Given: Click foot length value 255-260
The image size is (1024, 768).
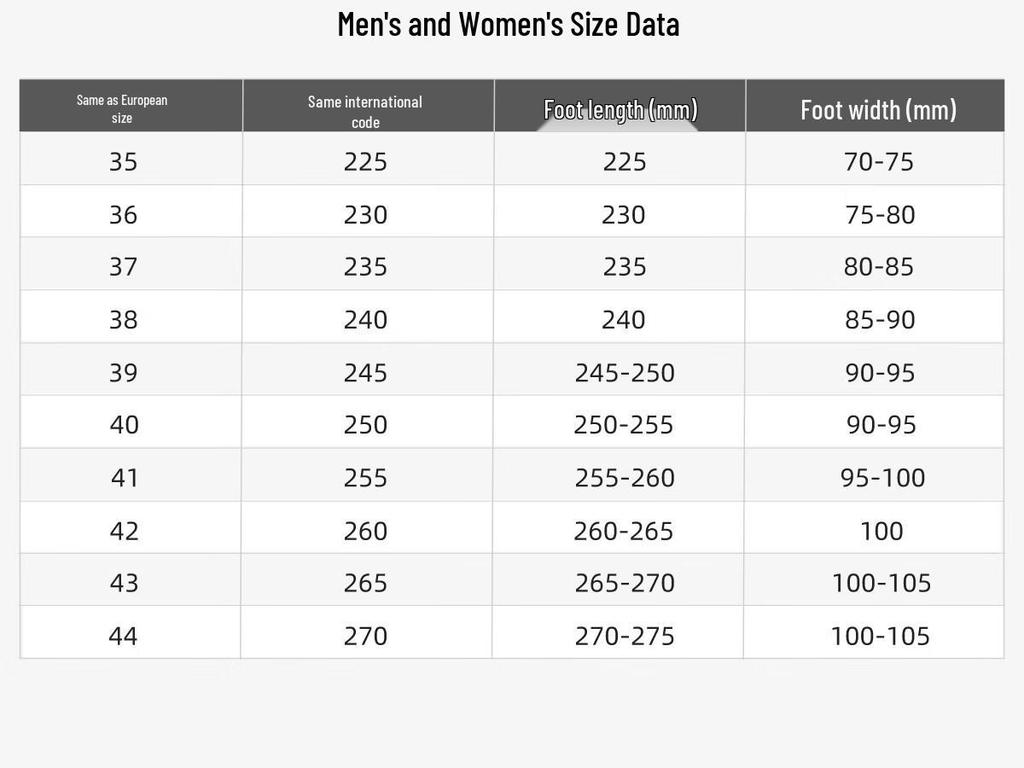Looking at the screenshot, I should (624, 477).
